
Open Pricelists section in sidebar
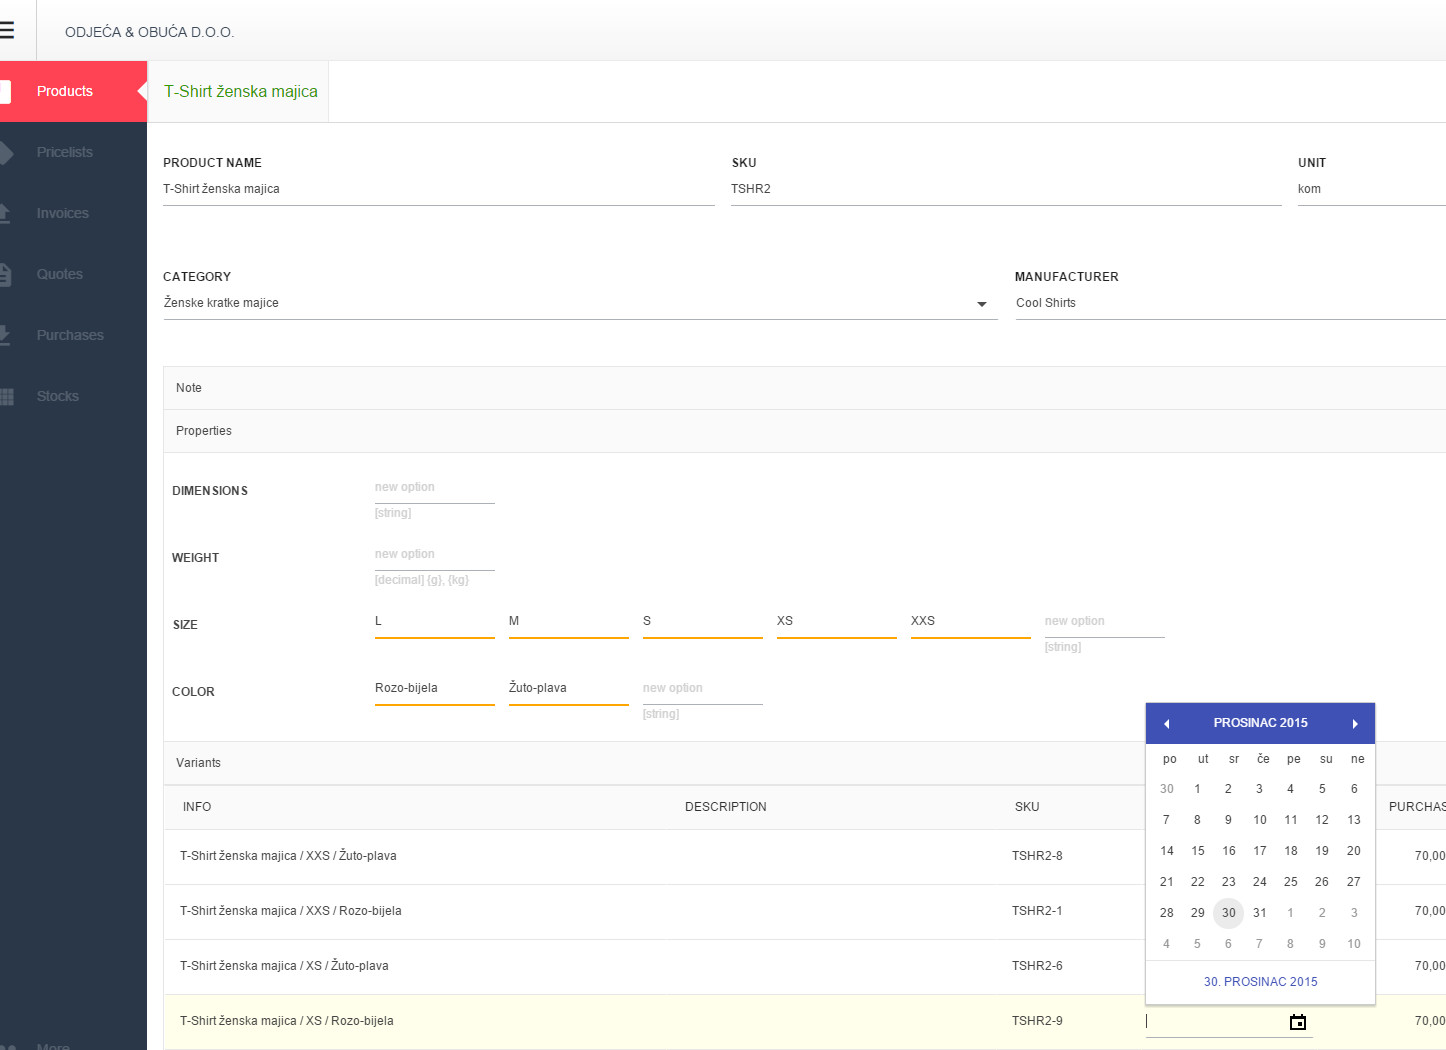(x=73, y=152)
